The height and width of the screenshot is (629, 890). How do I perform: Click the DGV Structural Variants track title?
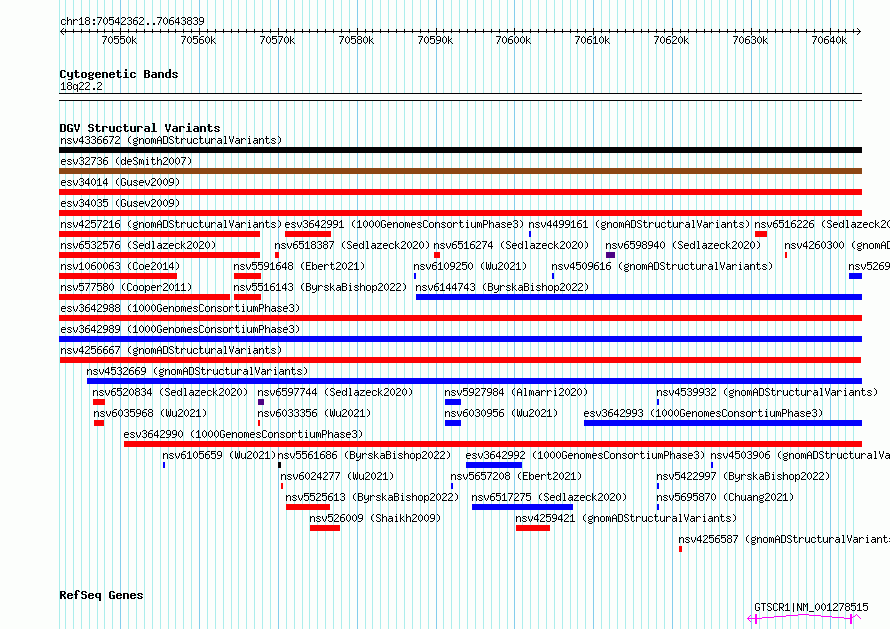140,128
